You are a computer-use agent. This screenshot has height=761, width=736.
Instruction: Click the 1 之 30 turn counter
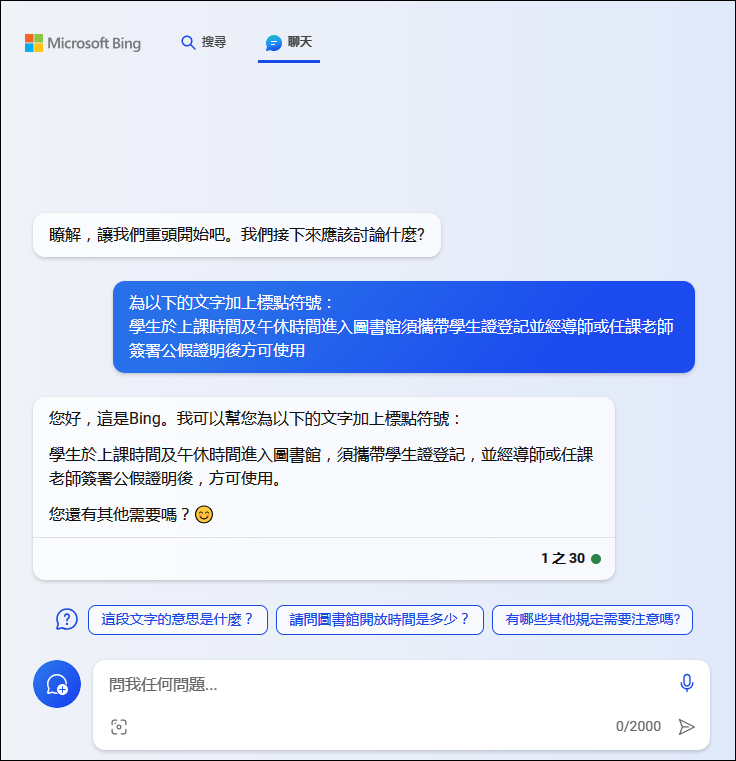(563, 559)
